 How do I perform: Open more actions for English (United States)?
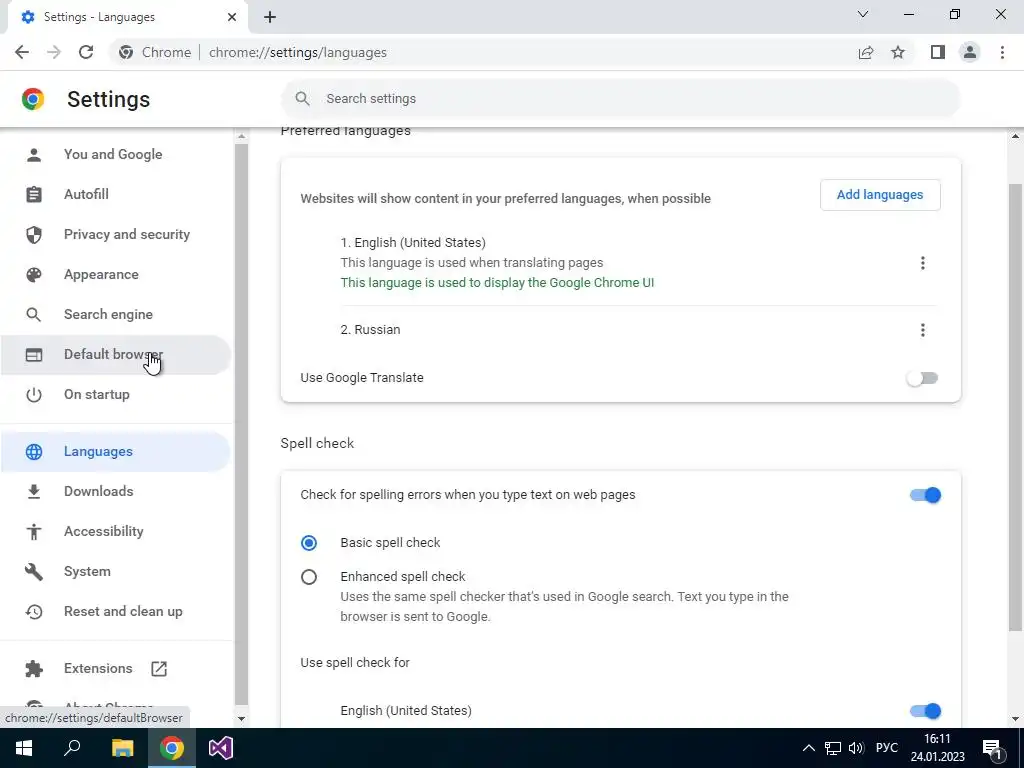coord(922,263)
